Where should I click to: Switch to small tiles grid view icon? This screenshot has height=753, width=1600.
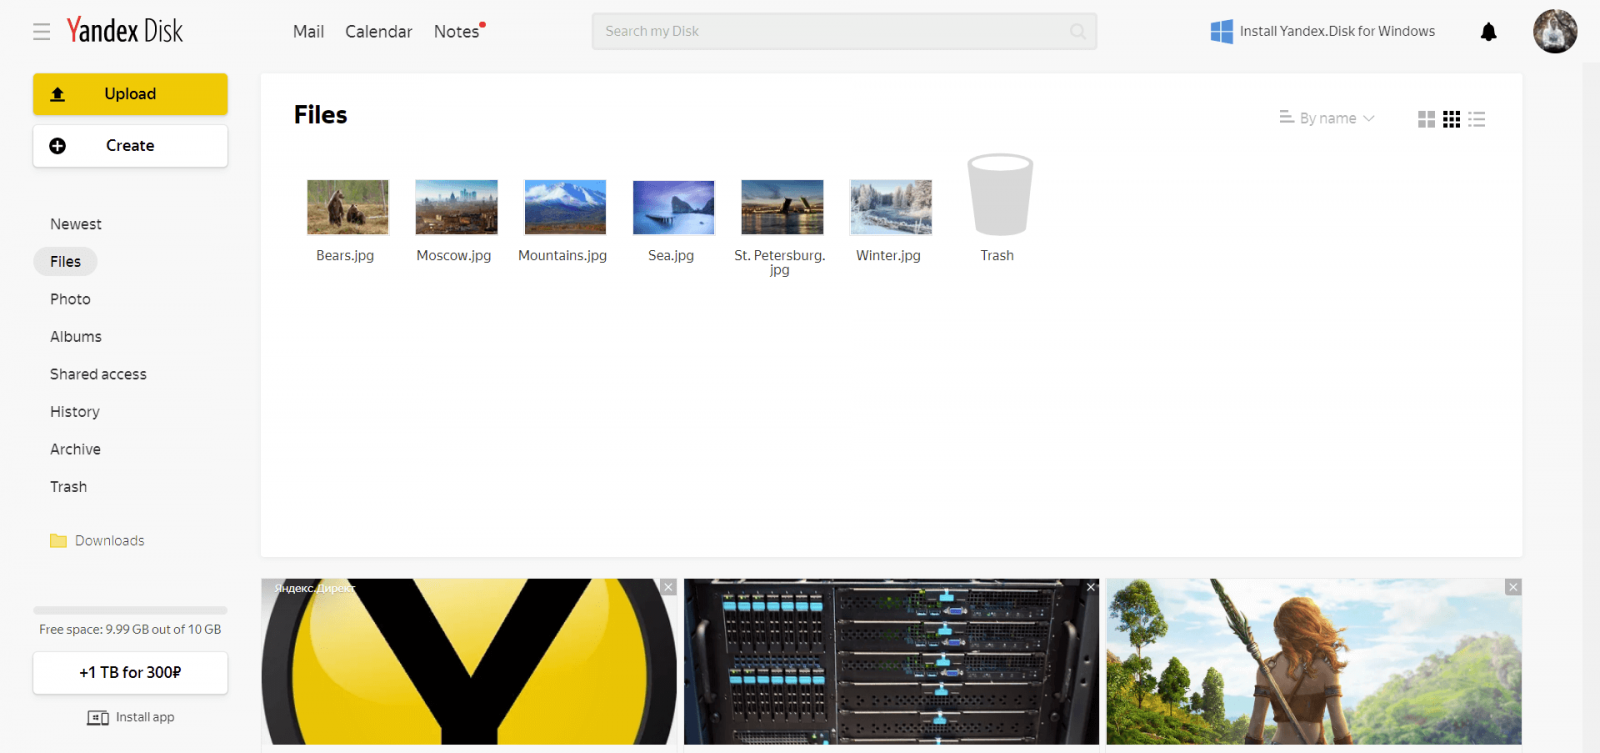(1451, 119)
